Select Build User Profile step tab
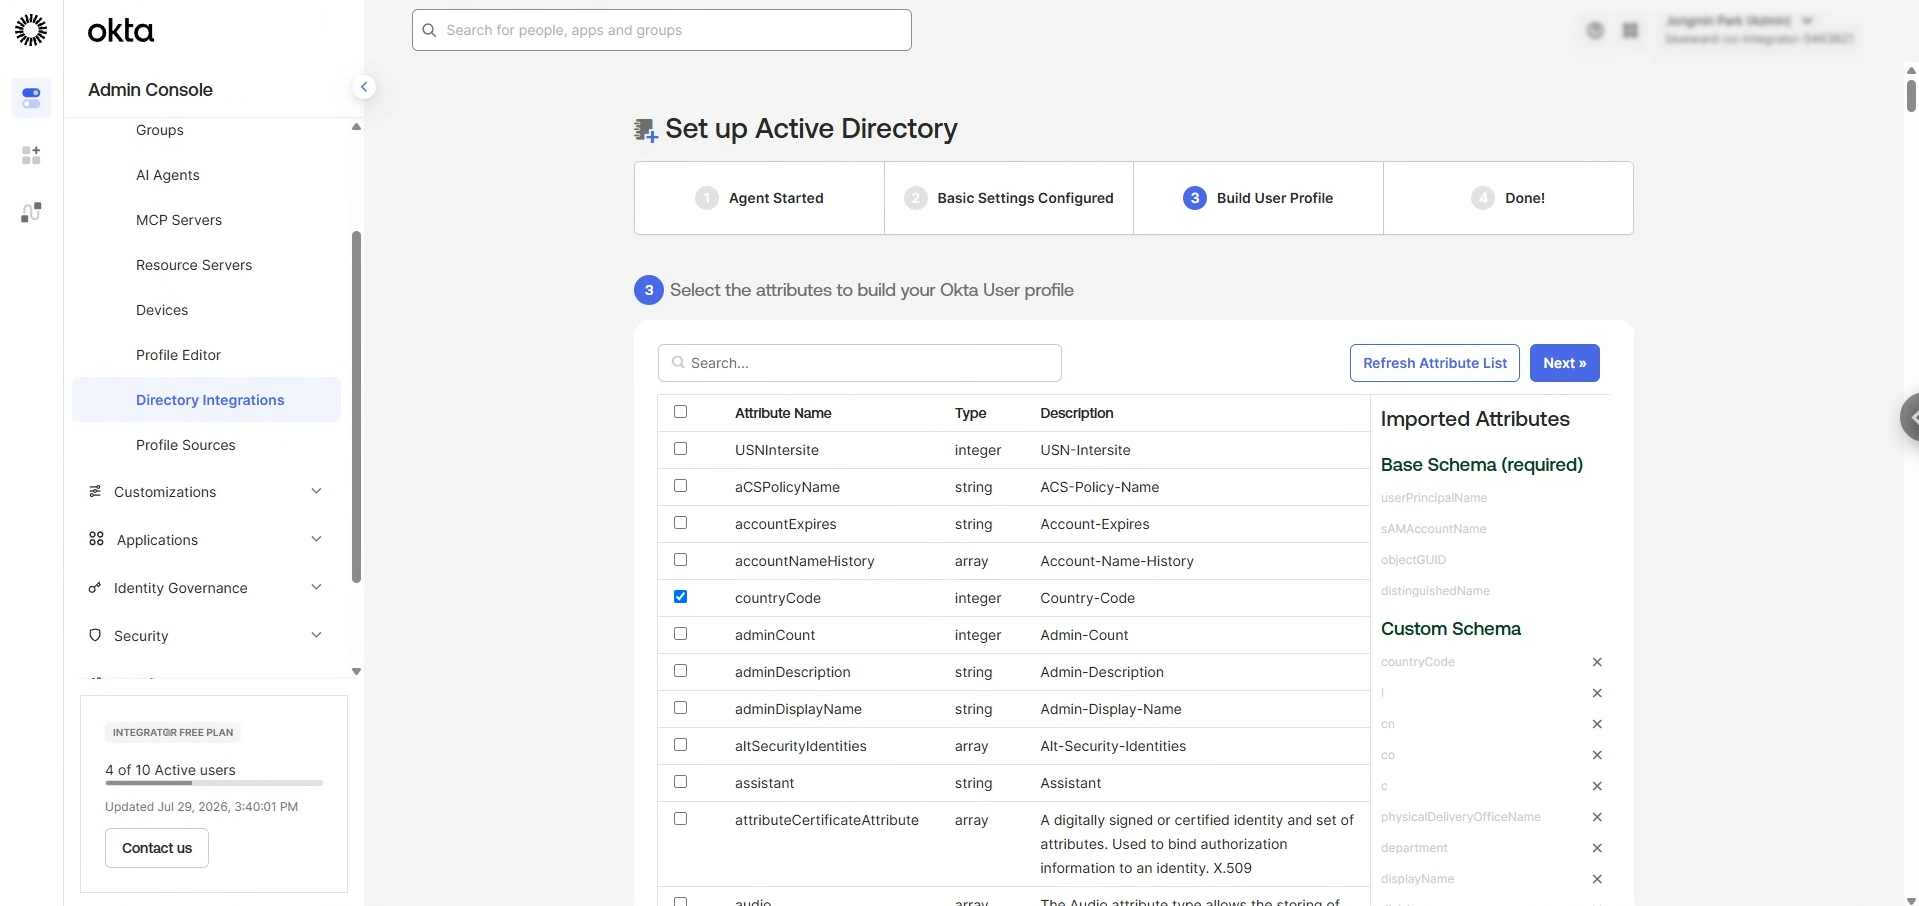The image size is (1919, 906). [1258, 198]
